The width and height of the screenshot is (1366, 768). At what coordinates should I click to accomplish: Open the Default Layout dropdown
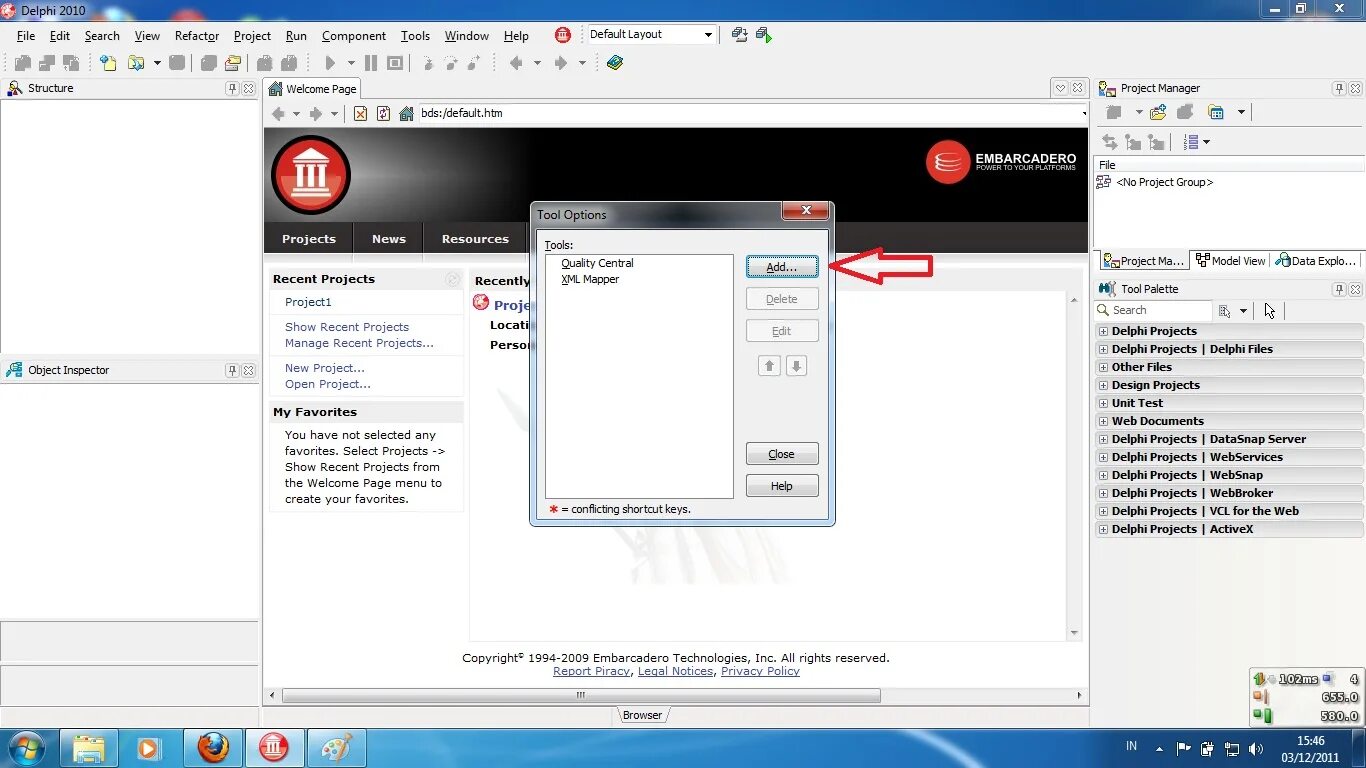708,35
